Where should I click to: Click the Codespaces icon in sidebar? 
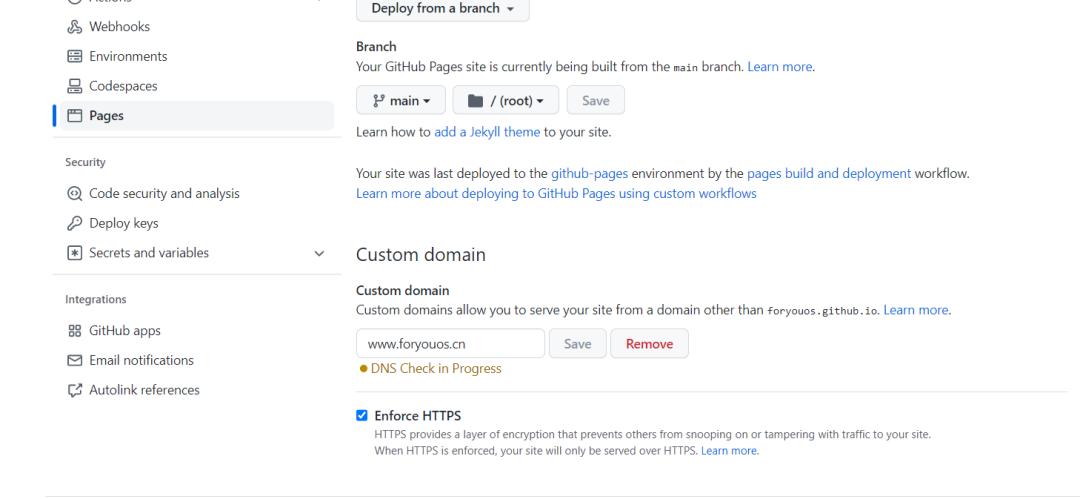tap(74, 86)
